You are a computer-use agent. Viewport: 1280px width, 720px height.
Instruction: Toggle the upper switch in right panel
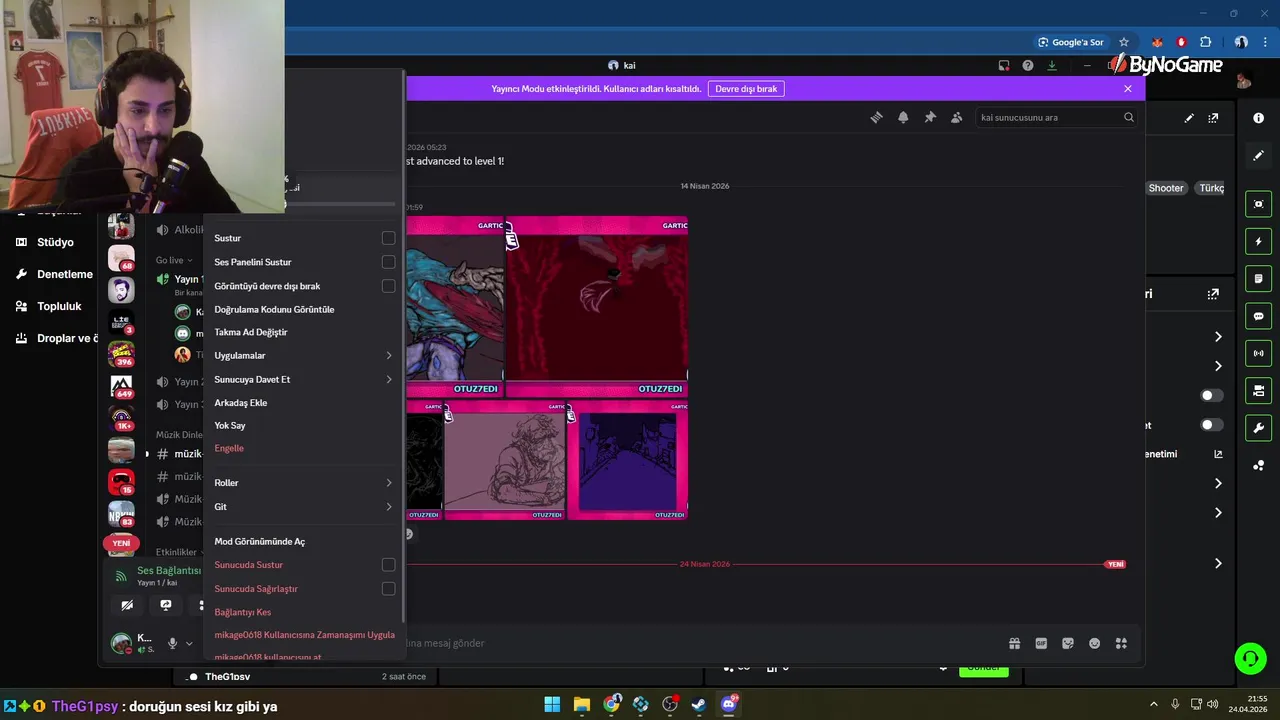(x=1210, y=395)
